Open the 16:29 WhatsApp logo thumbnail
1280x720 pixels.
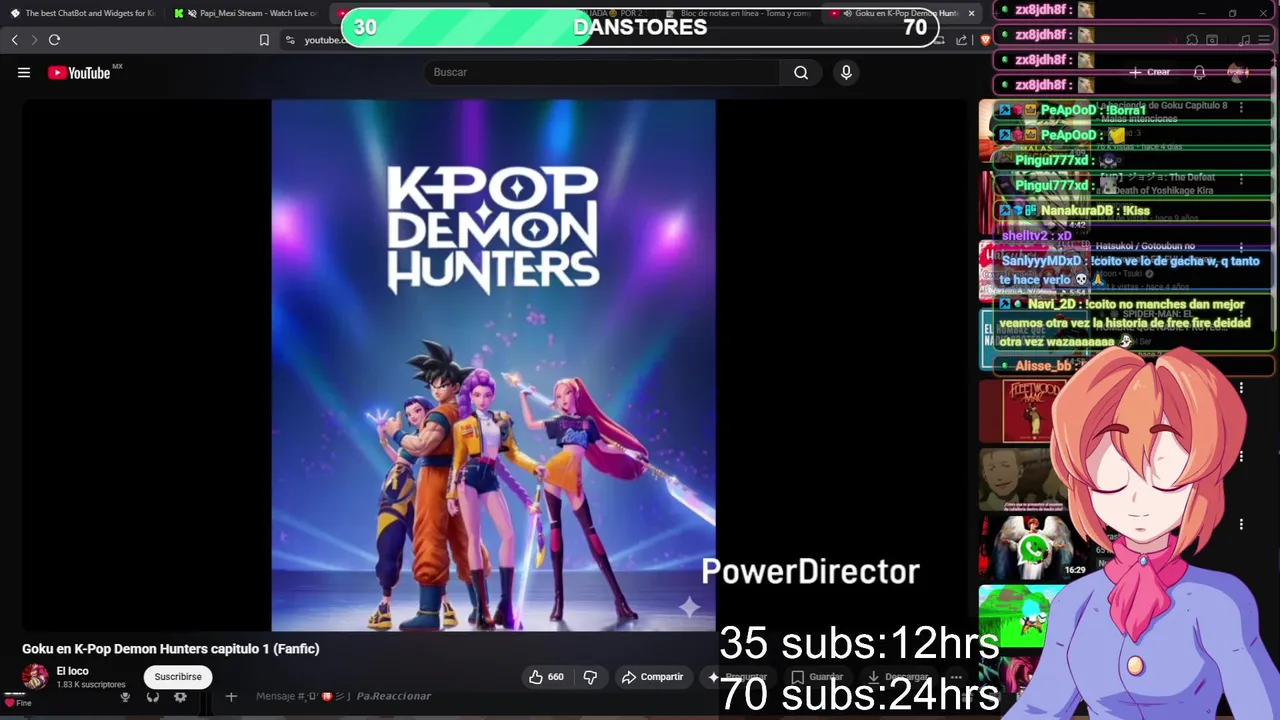(1033, 546)
